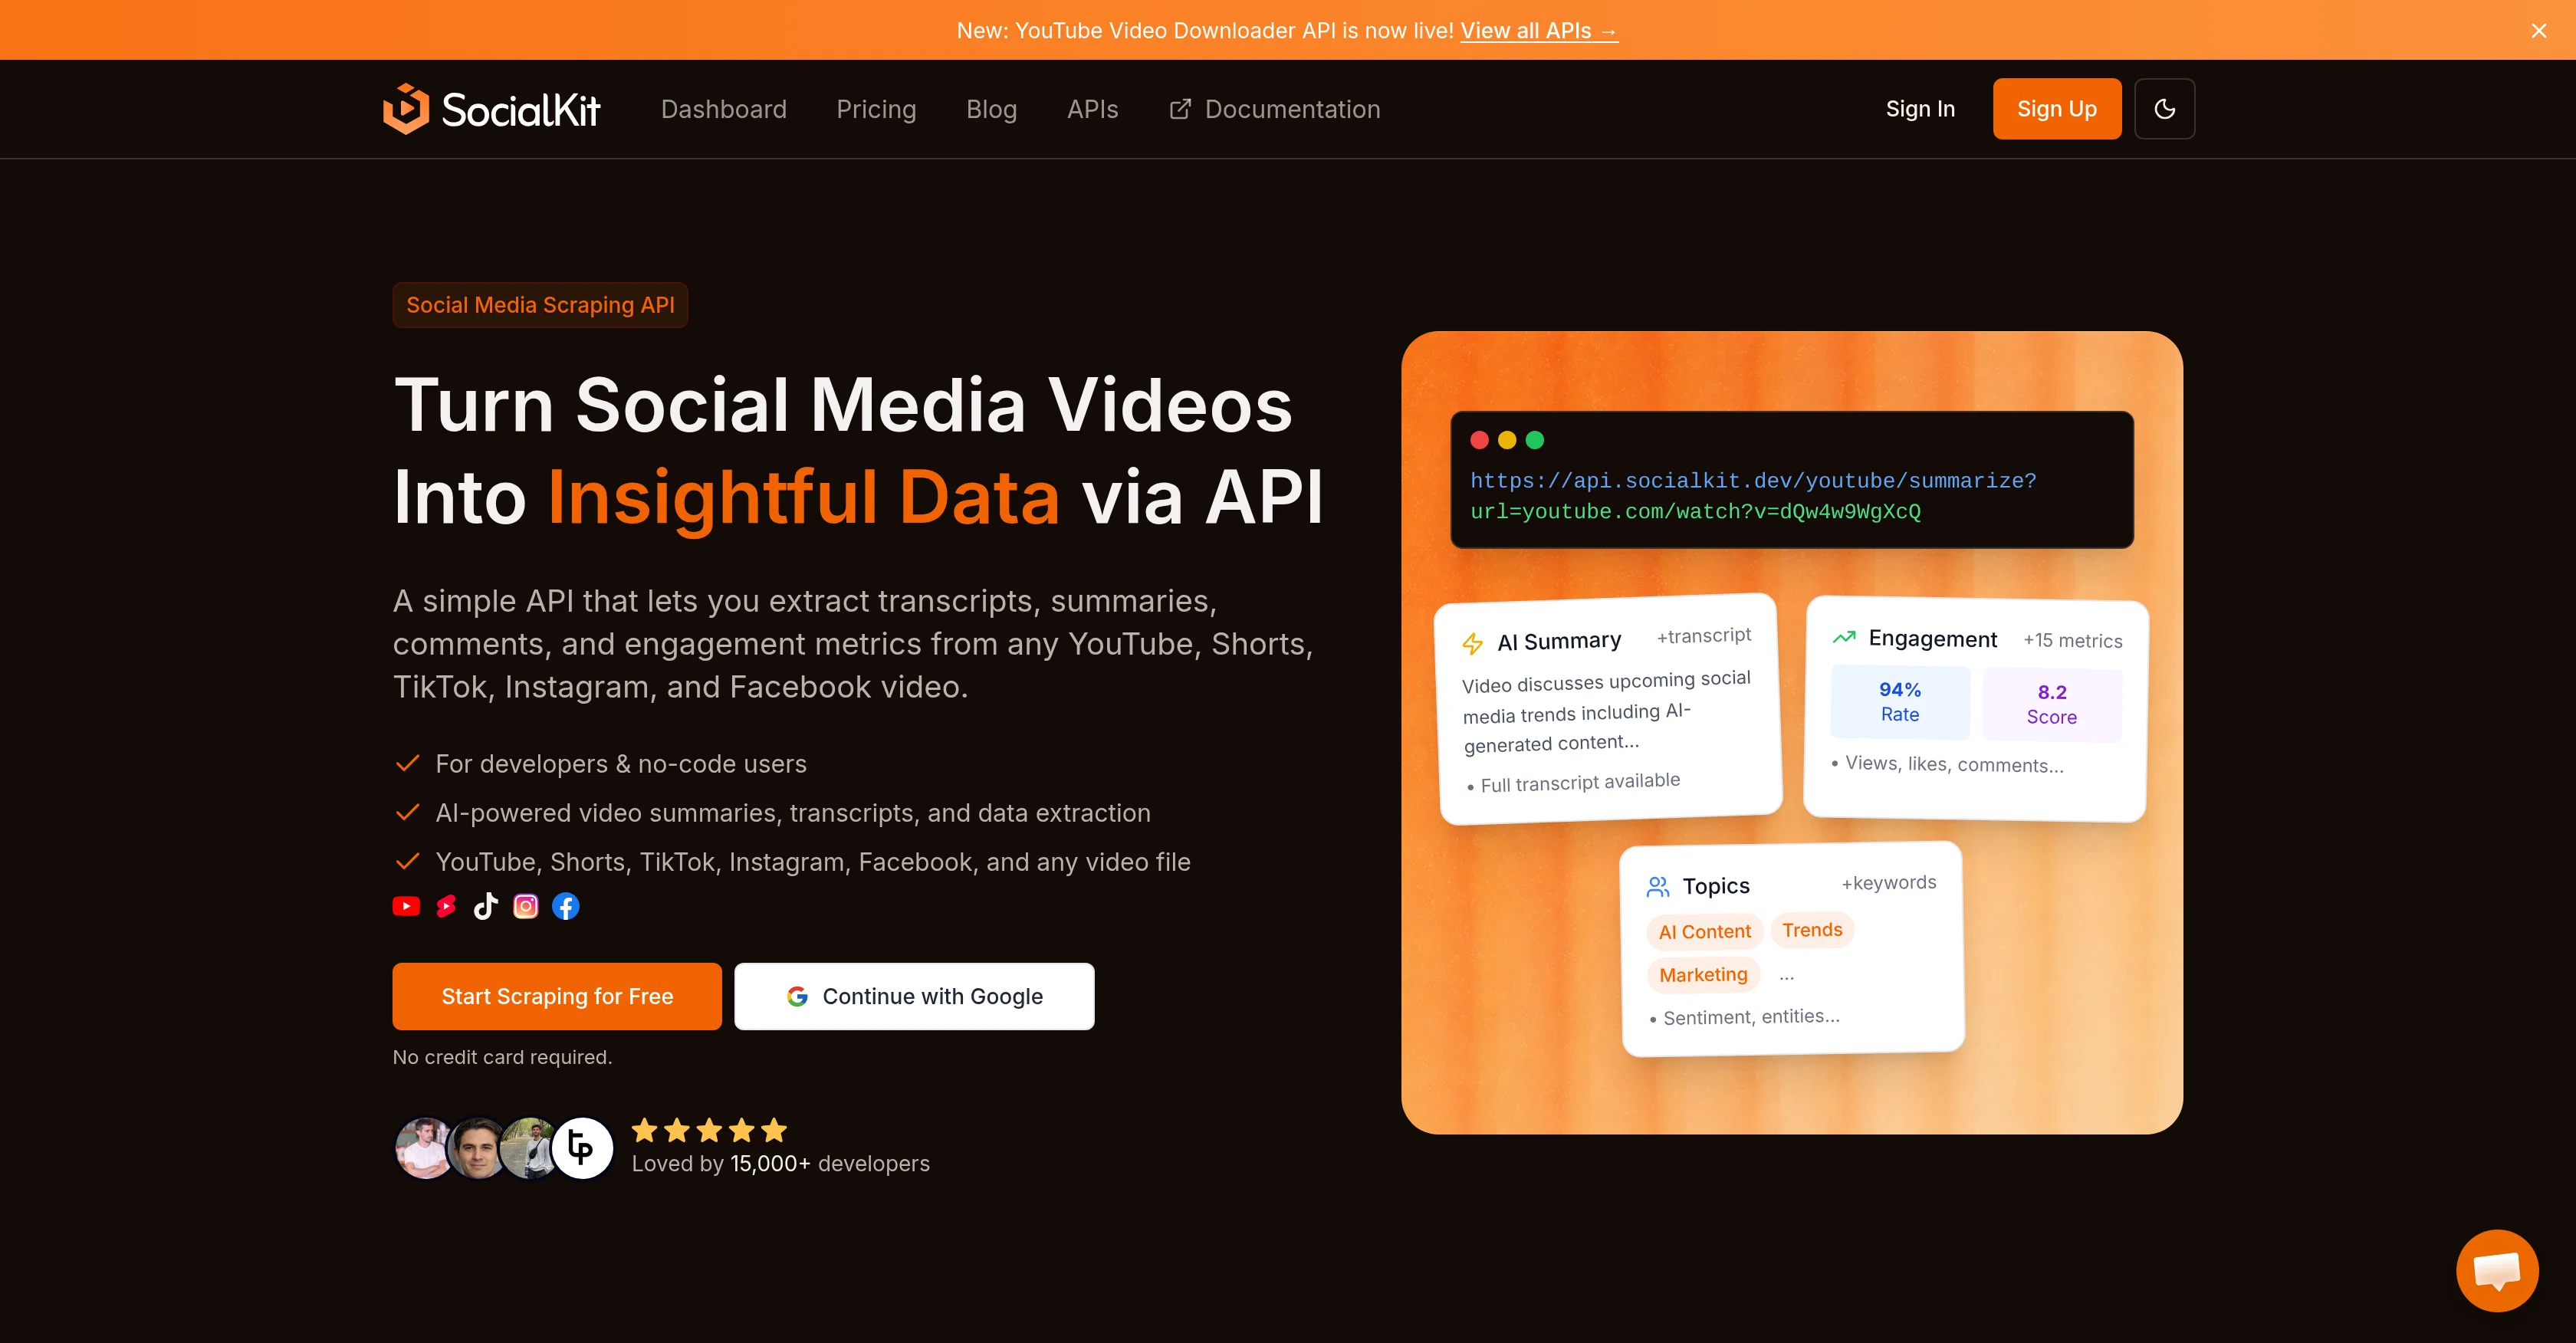The width and height of the screenshot is (2576, 1343).
Task: Click the api.socialkit.dev URL text
Action: coord(1753,481)
